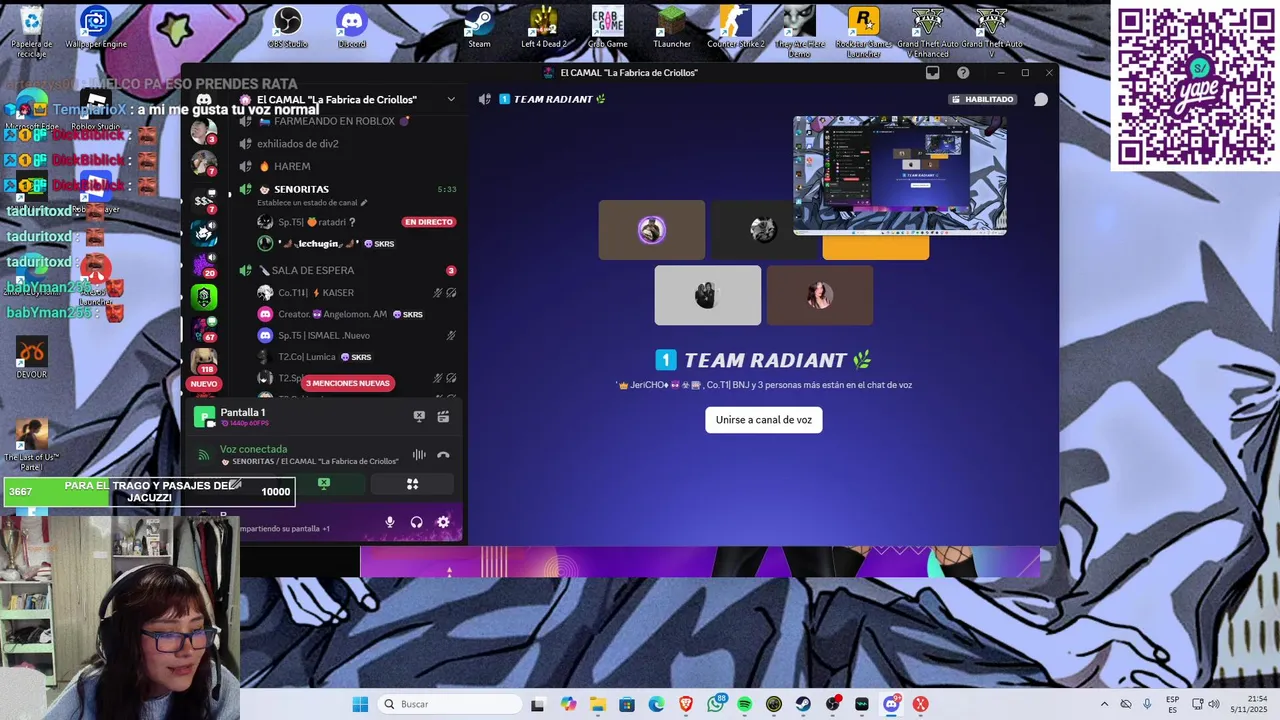Viewport: 1280px width, 720px height.
Task: Open WhatsApp from the taskbar
Action: click(716, 704)
